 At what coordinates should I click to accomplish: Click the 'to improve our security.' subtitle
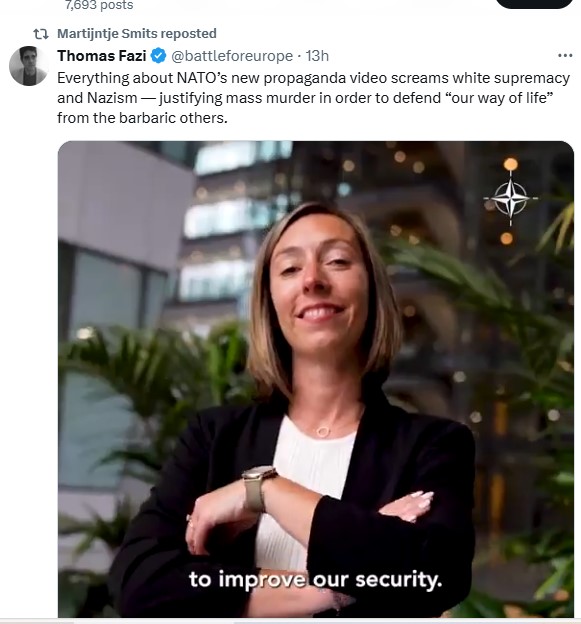(x=316, y=579)
